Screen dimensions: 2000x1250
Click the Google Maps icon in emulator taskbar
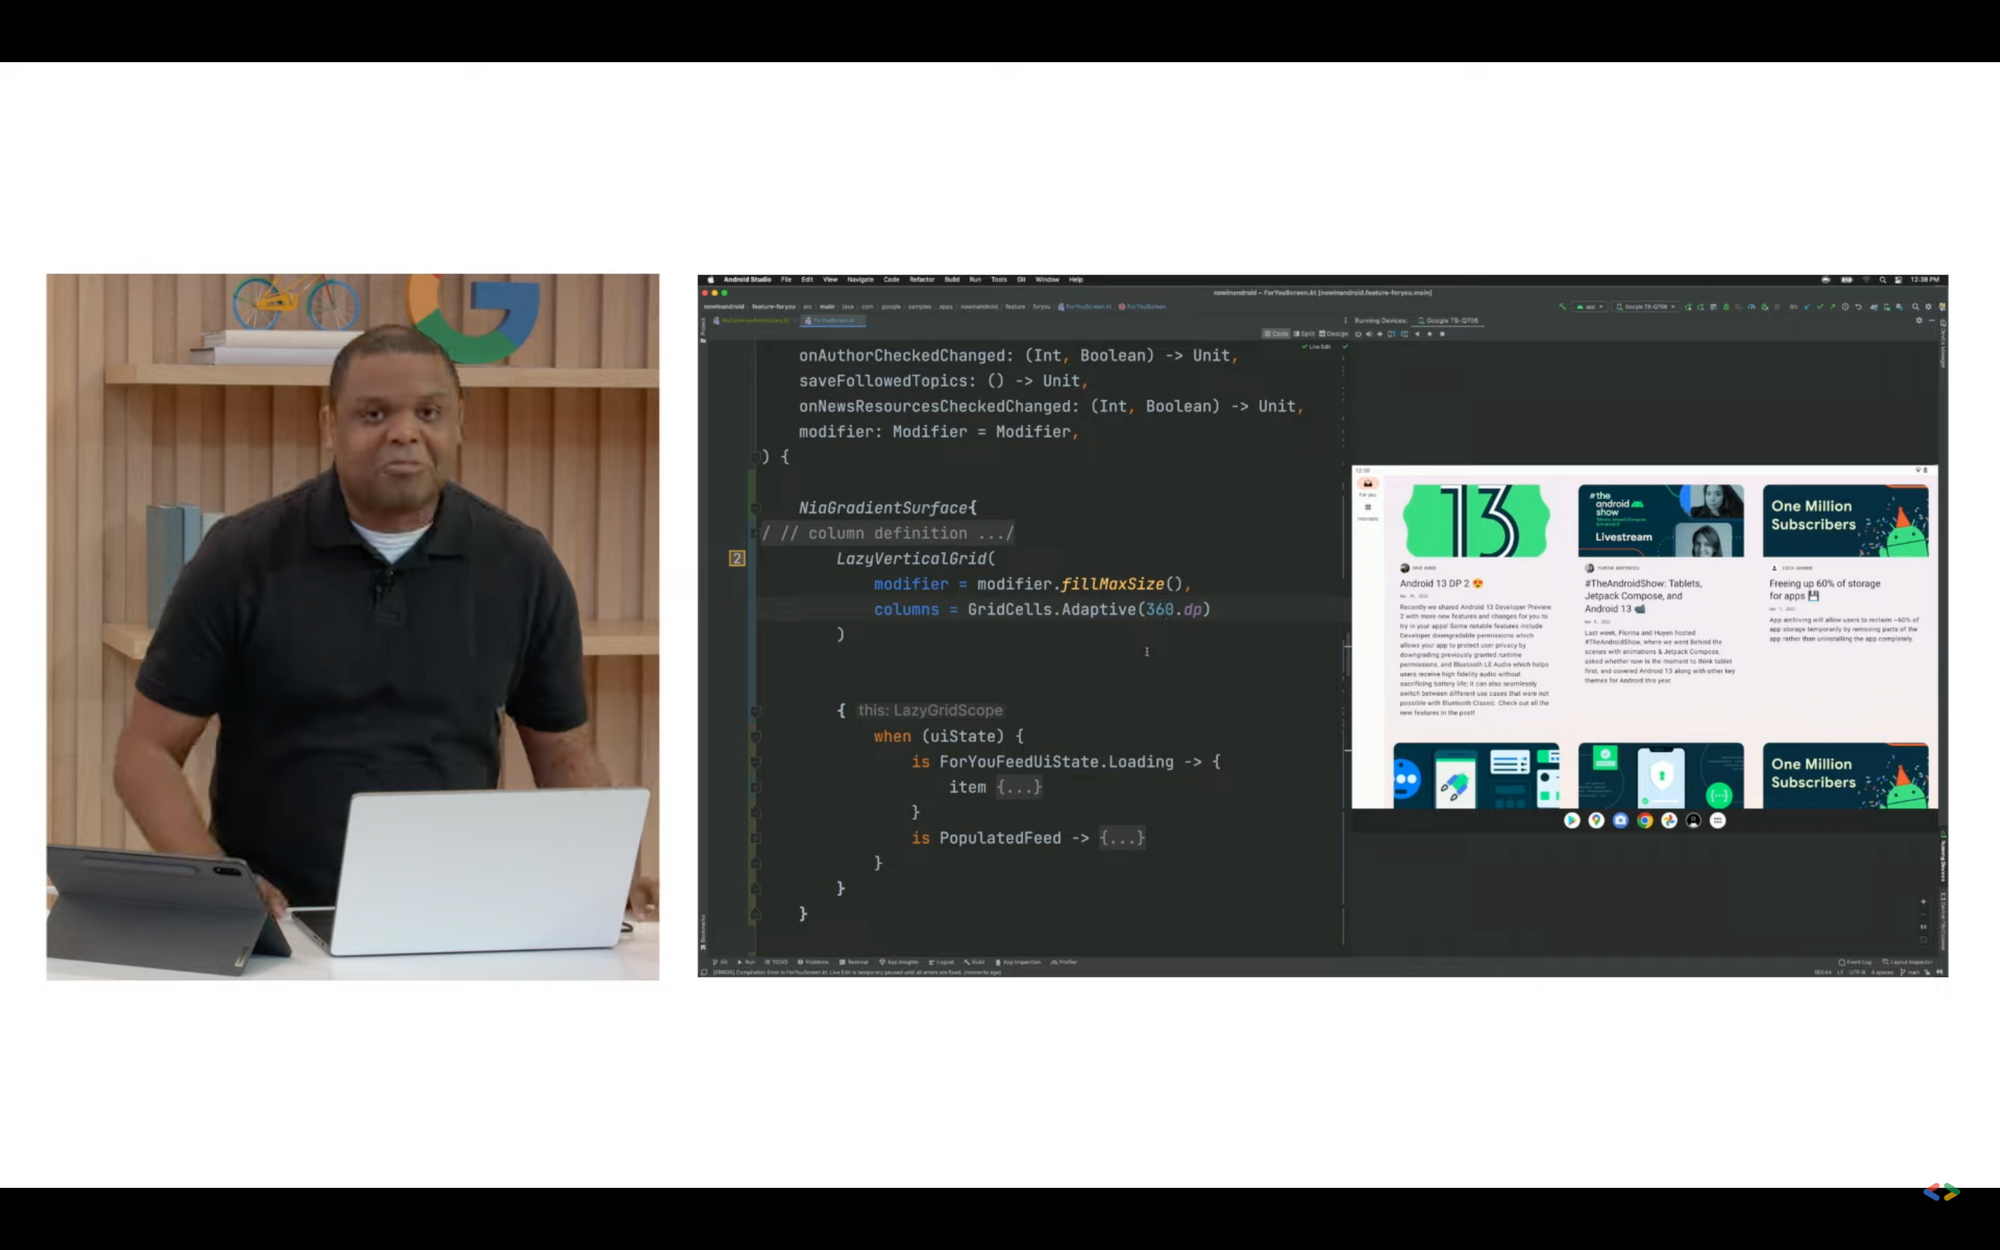pyautogui.click(x=1596, y=820)
